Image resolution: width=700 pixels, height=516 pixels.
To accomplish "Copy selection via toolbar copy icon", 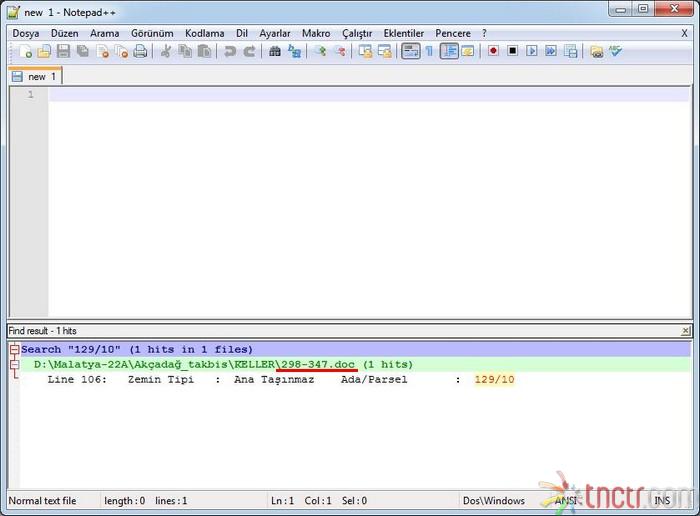I will pyautogui.click(x=185, y=51).
